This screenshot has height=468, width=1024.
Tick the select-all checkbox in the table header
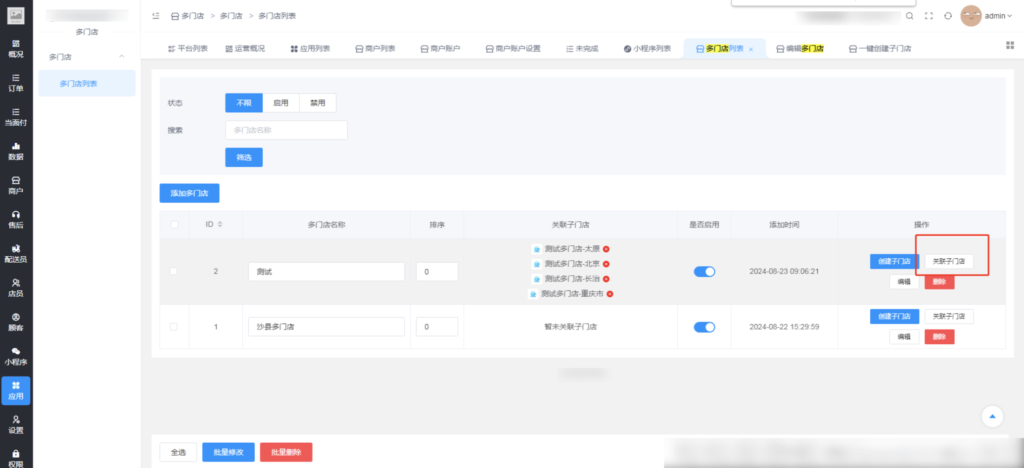click(174, 225)
